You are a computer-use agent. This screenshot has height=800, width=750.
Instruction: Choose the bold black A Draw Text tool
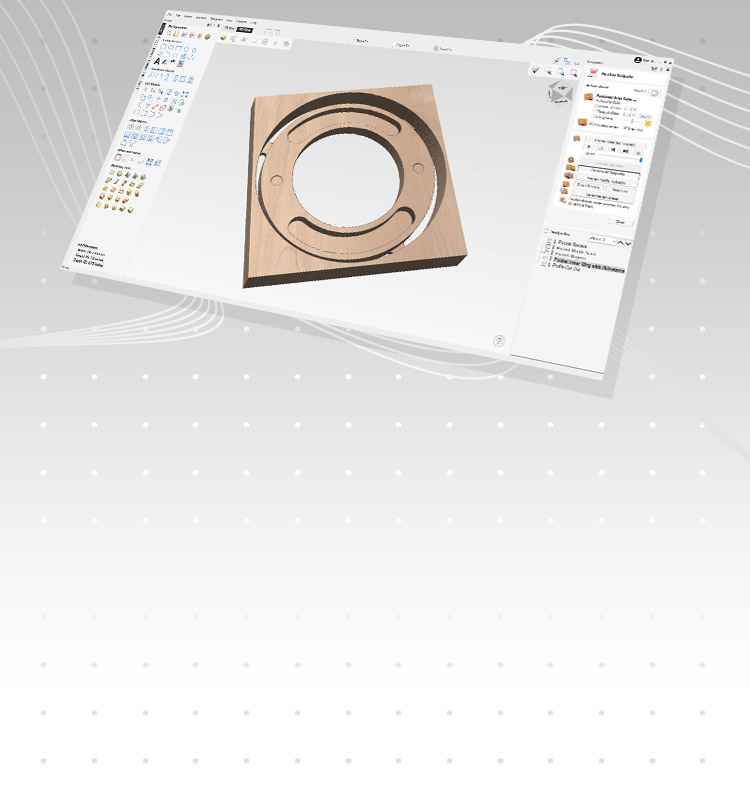pos(157,61)
